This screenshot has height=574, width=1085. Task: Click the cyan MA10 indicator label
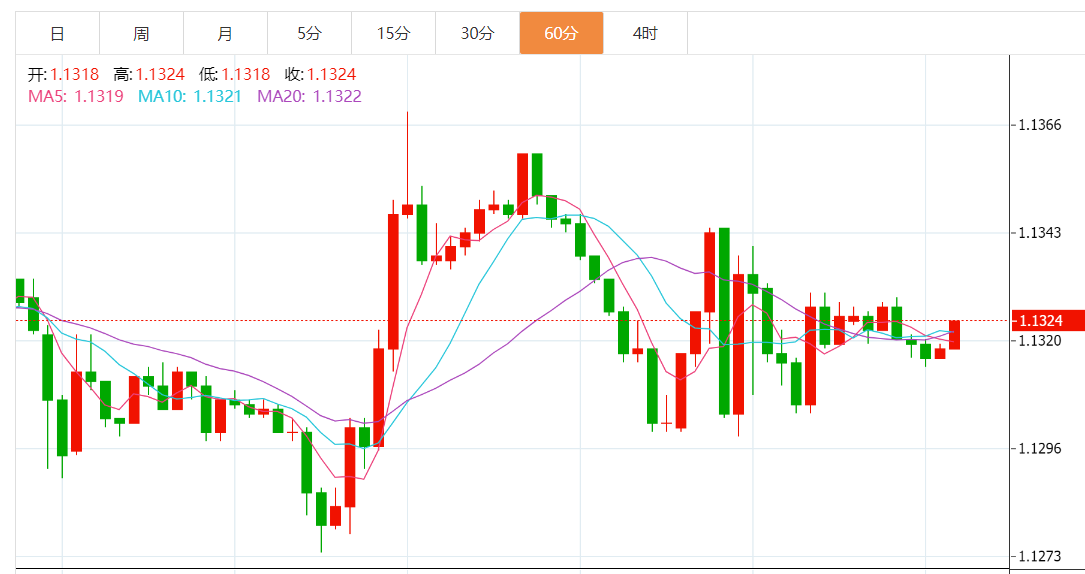tap(189, 96)
